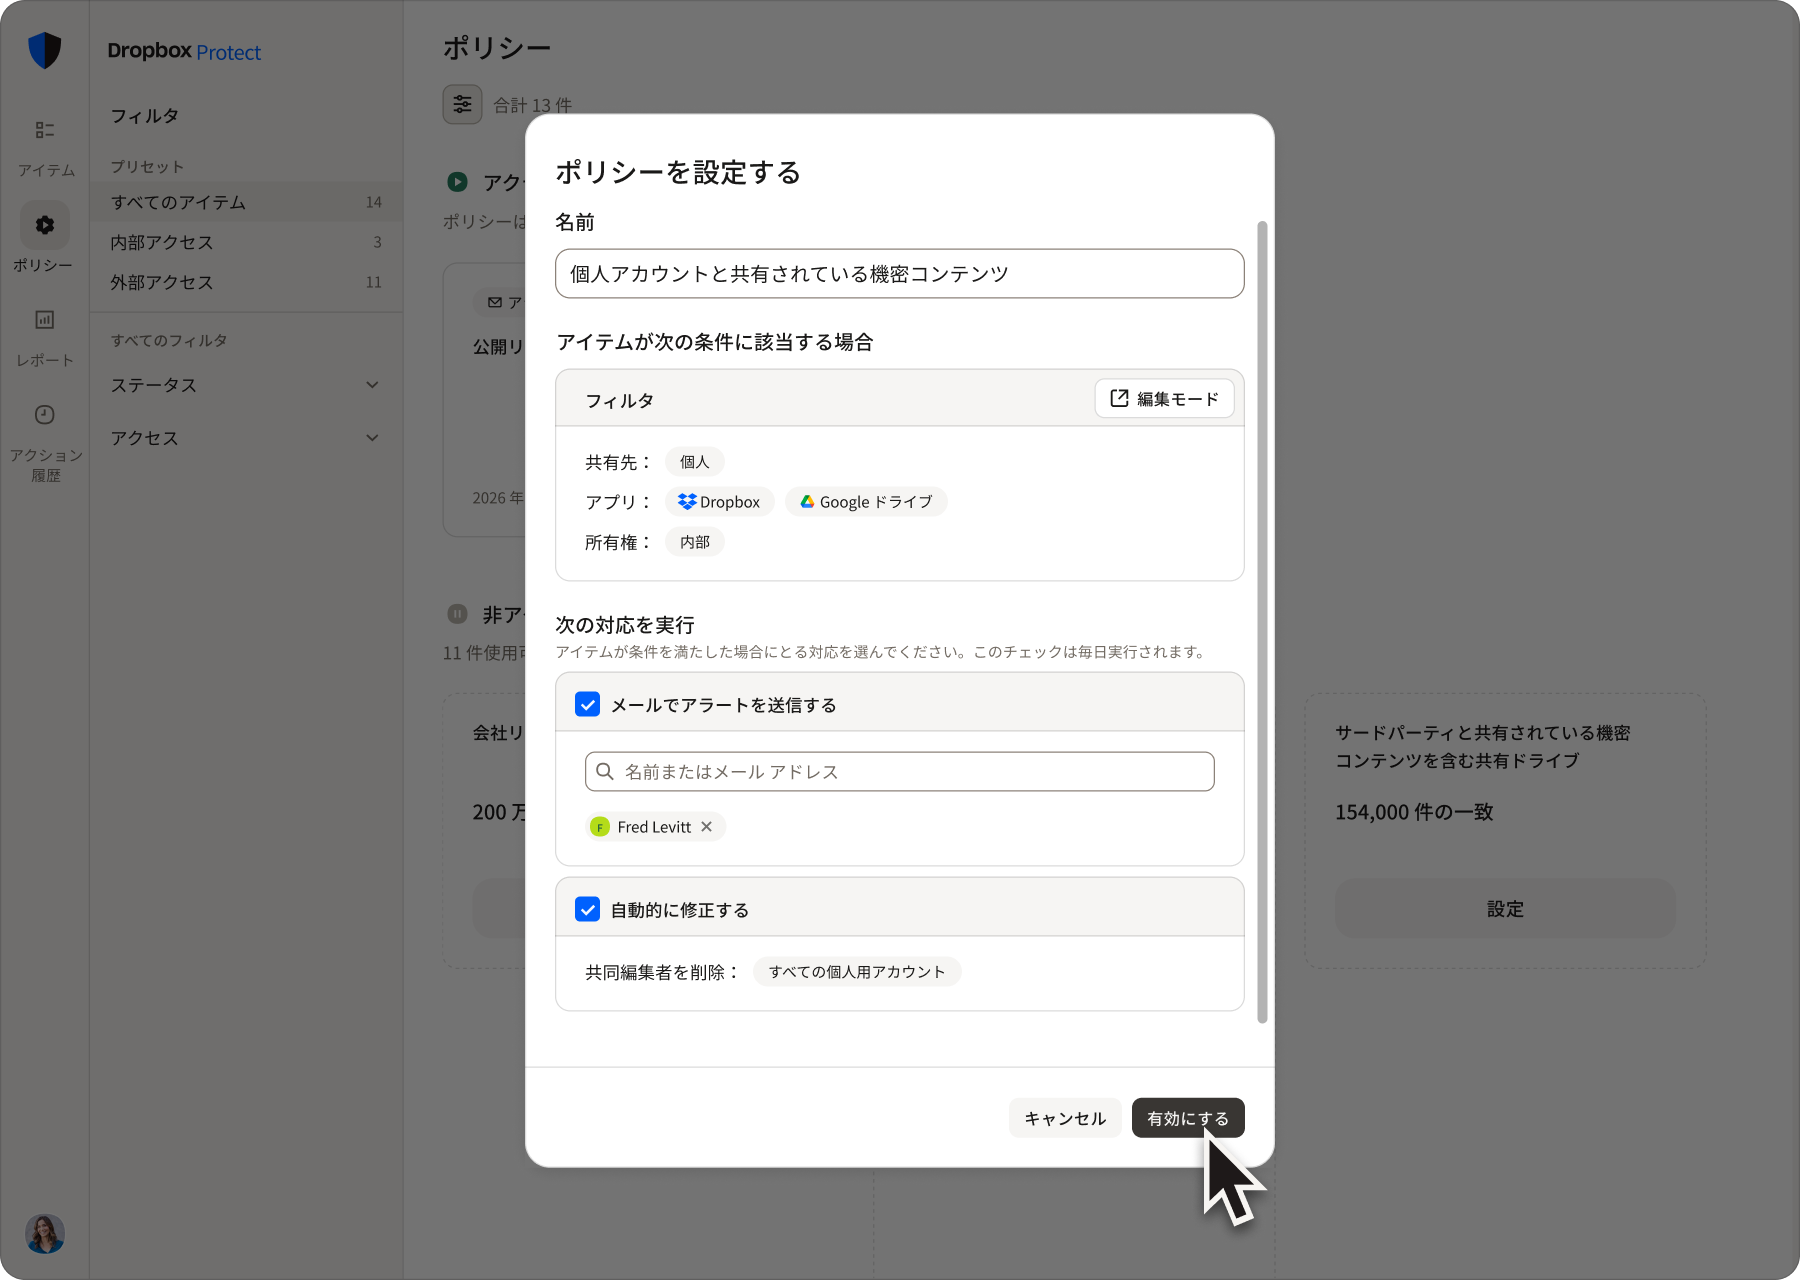
Task: Select the すべてのアイテム preset
Action: [x=246, y=202]
